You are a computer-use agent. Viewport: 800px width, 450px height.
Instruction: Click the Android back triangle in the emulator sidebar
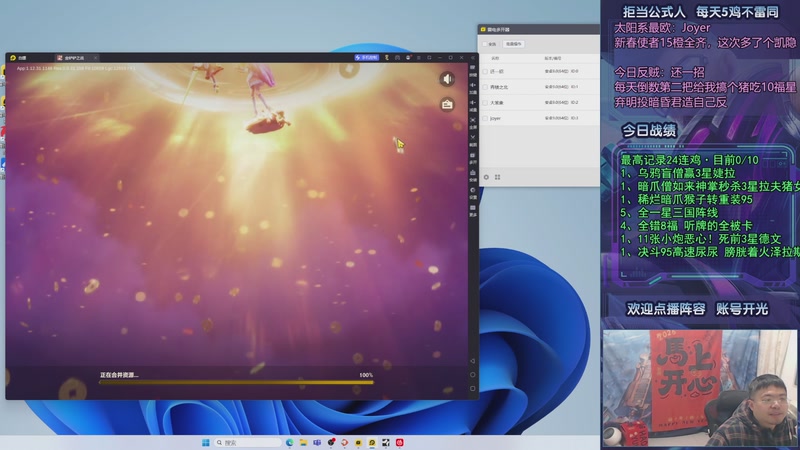coord(472,361)
